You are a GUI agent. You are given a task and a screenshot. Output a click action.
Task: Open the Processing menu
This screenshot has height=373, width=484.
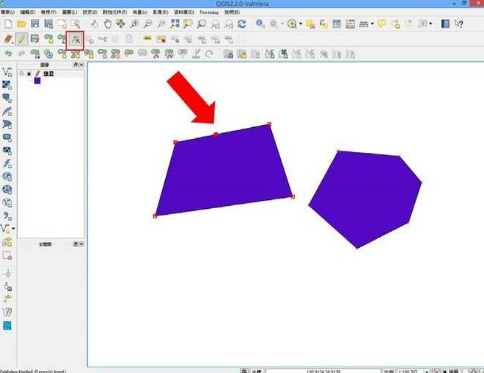(209, 12)
